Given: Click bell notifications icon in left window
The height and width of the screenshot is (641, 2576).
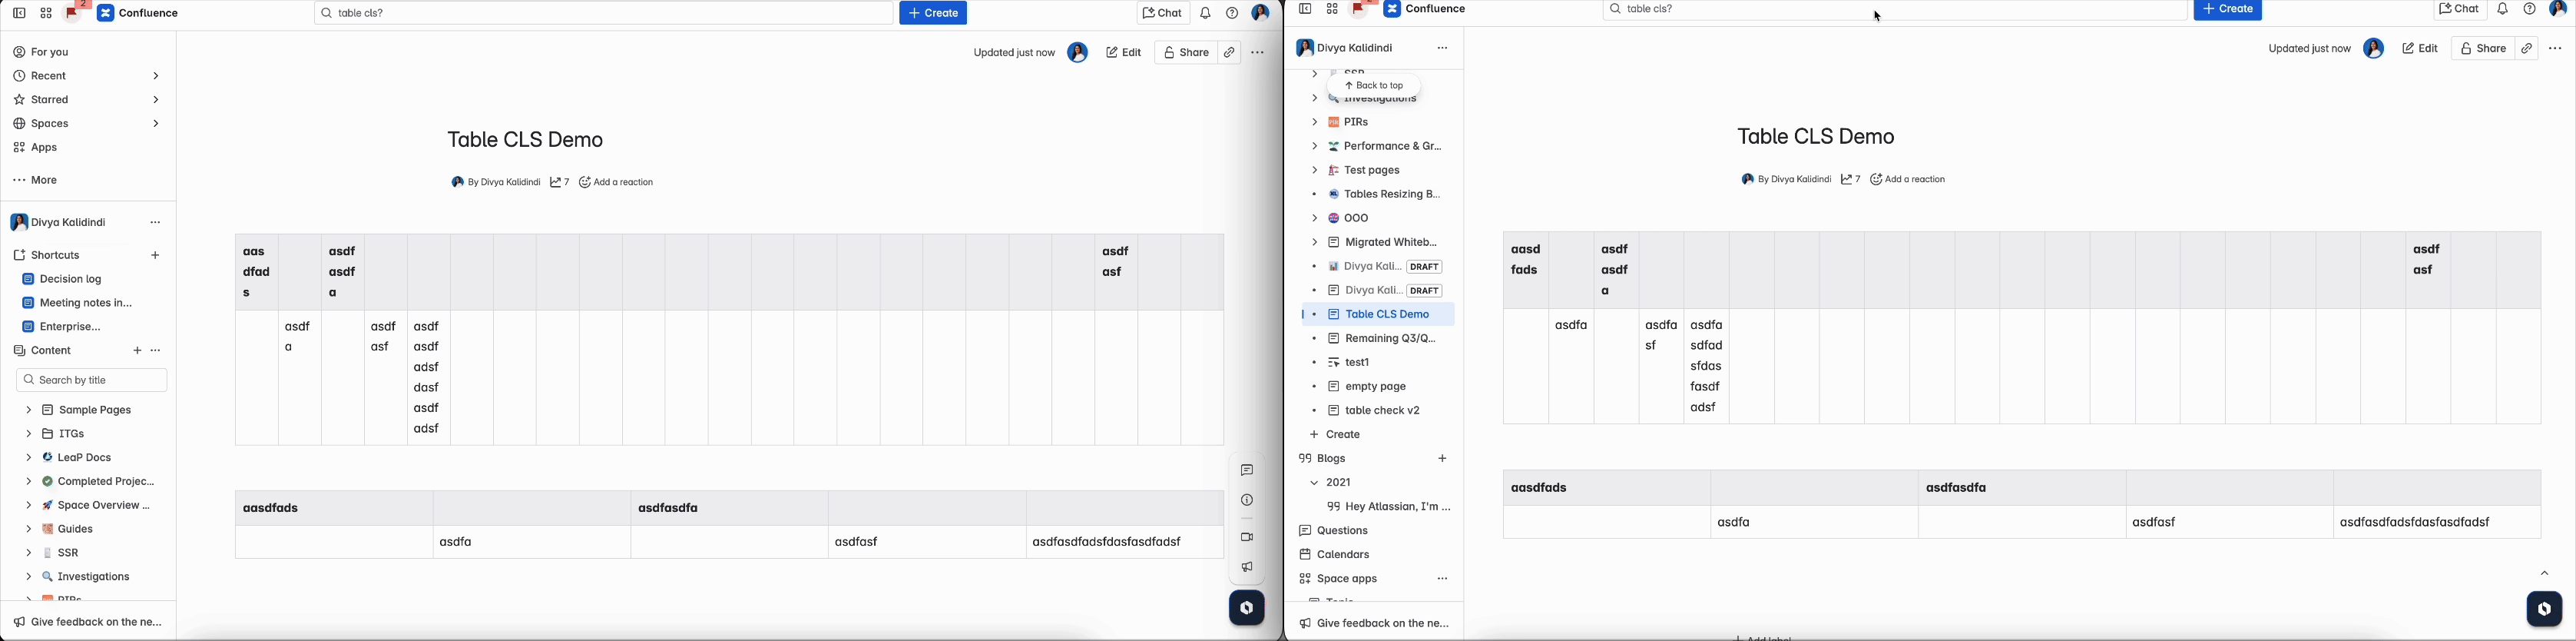Looking at the screenshot, I should tap(1206, 14).
